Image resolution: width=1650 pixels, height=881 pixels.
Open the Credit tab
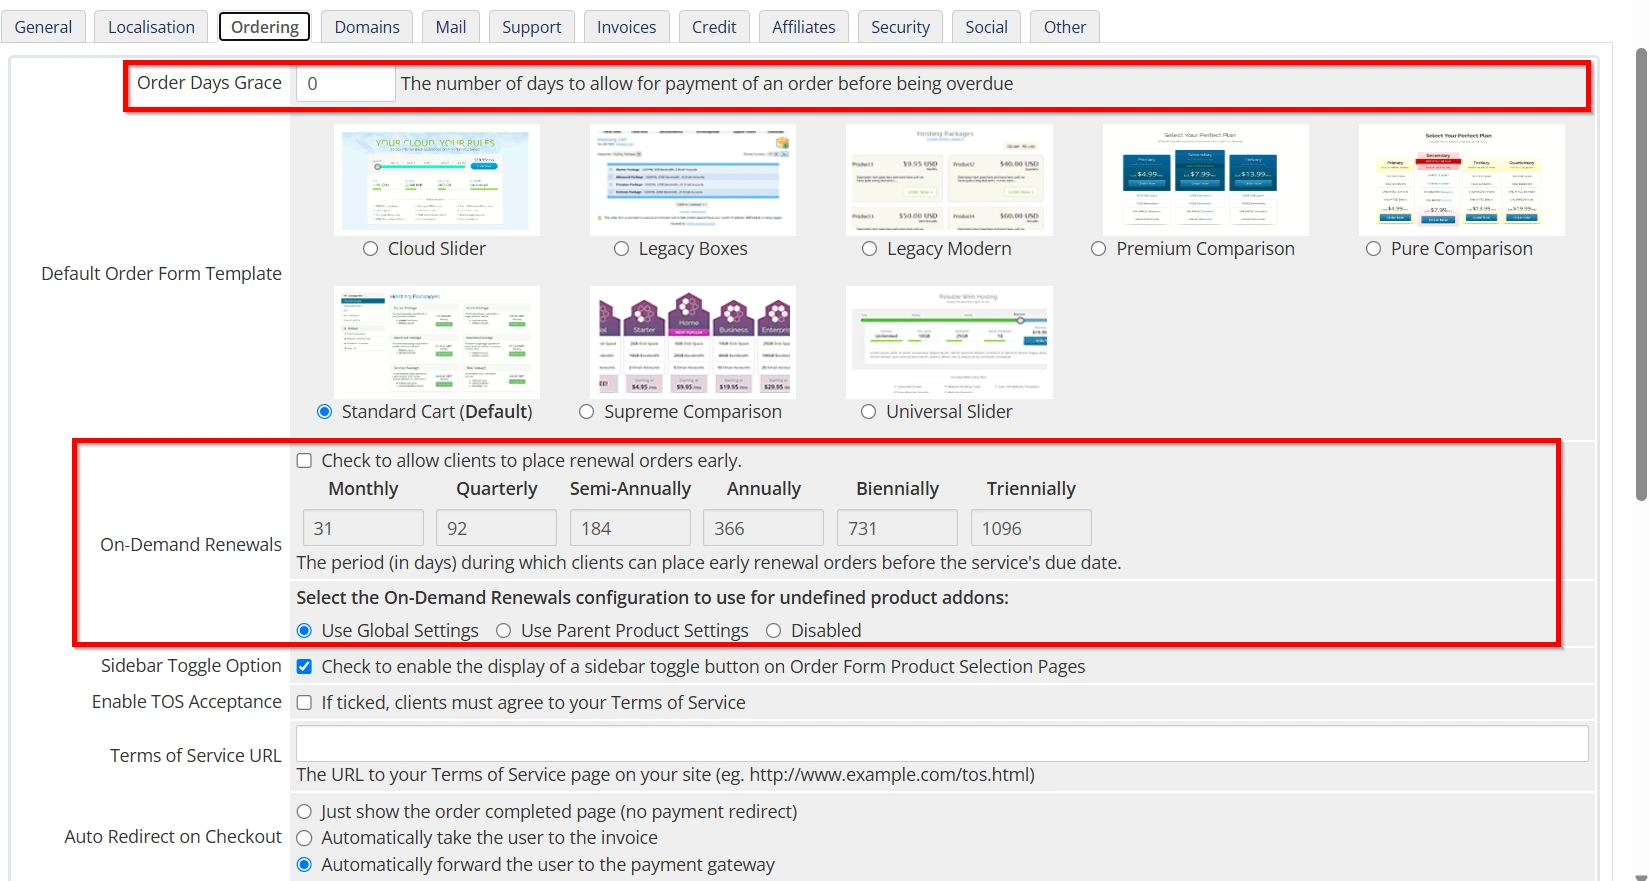714,27
